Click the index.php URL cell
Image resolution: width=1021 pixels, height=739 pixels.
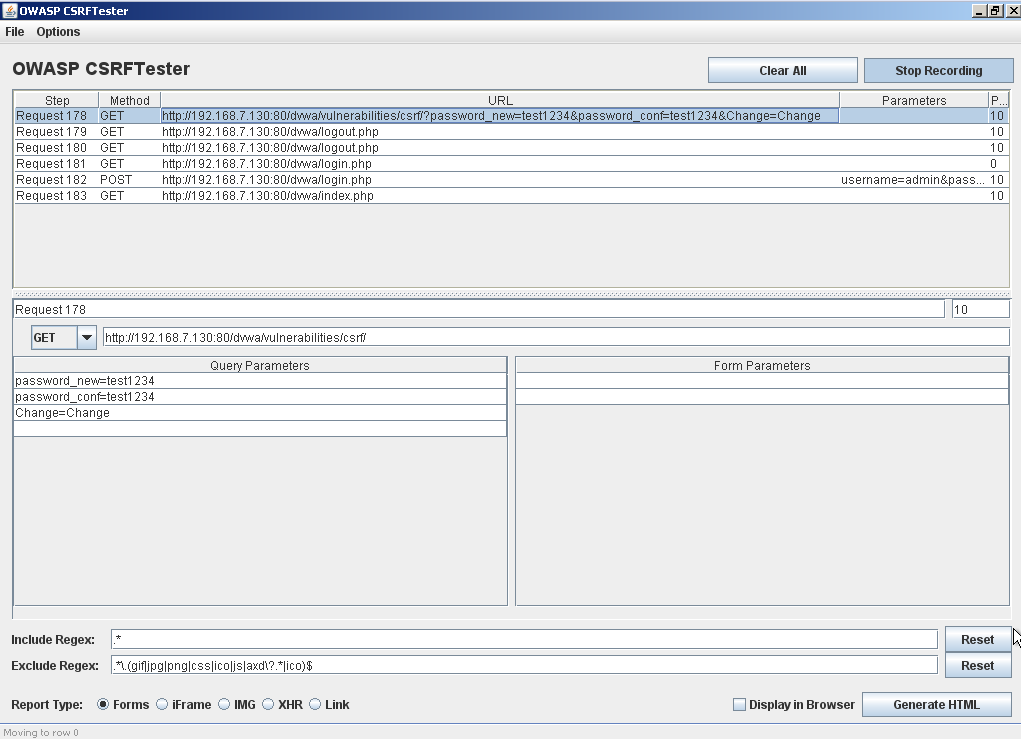tap(500, 195)
